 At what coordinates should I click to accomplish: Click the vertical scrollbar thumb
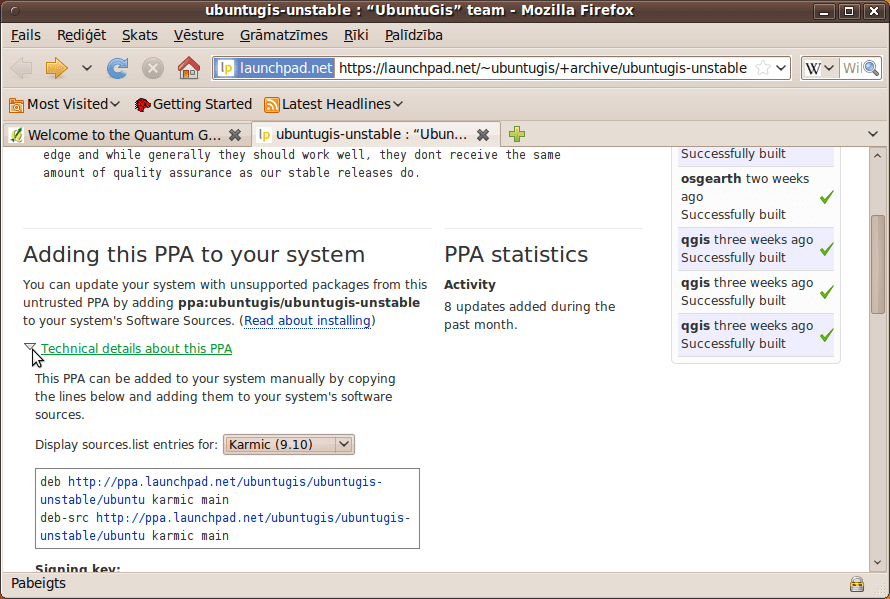pos(878,264)
